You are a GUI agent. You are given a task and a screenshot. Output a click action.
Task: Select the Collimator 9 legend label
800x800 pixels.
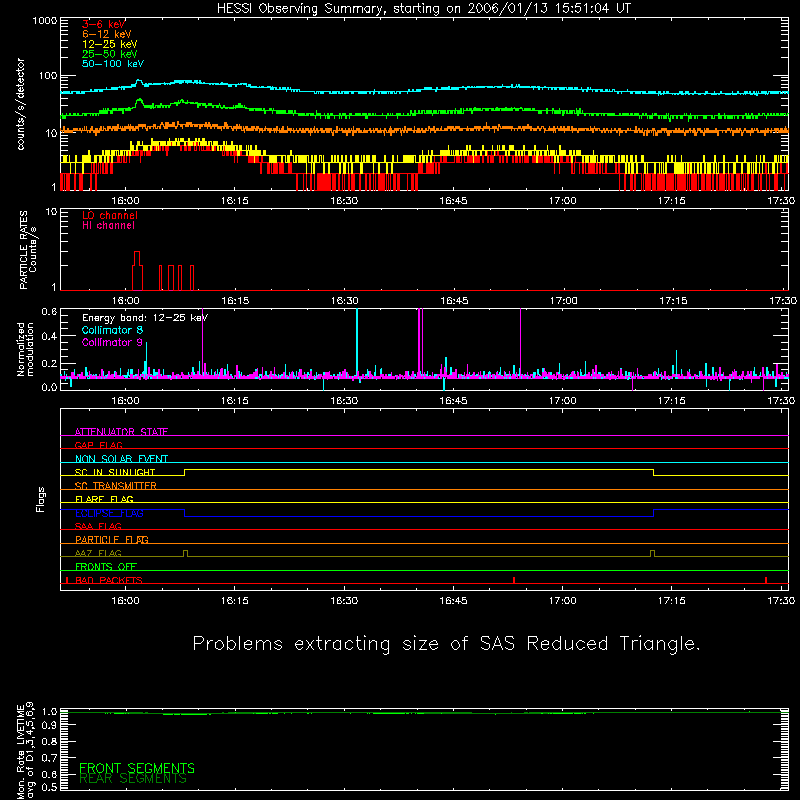112,342
